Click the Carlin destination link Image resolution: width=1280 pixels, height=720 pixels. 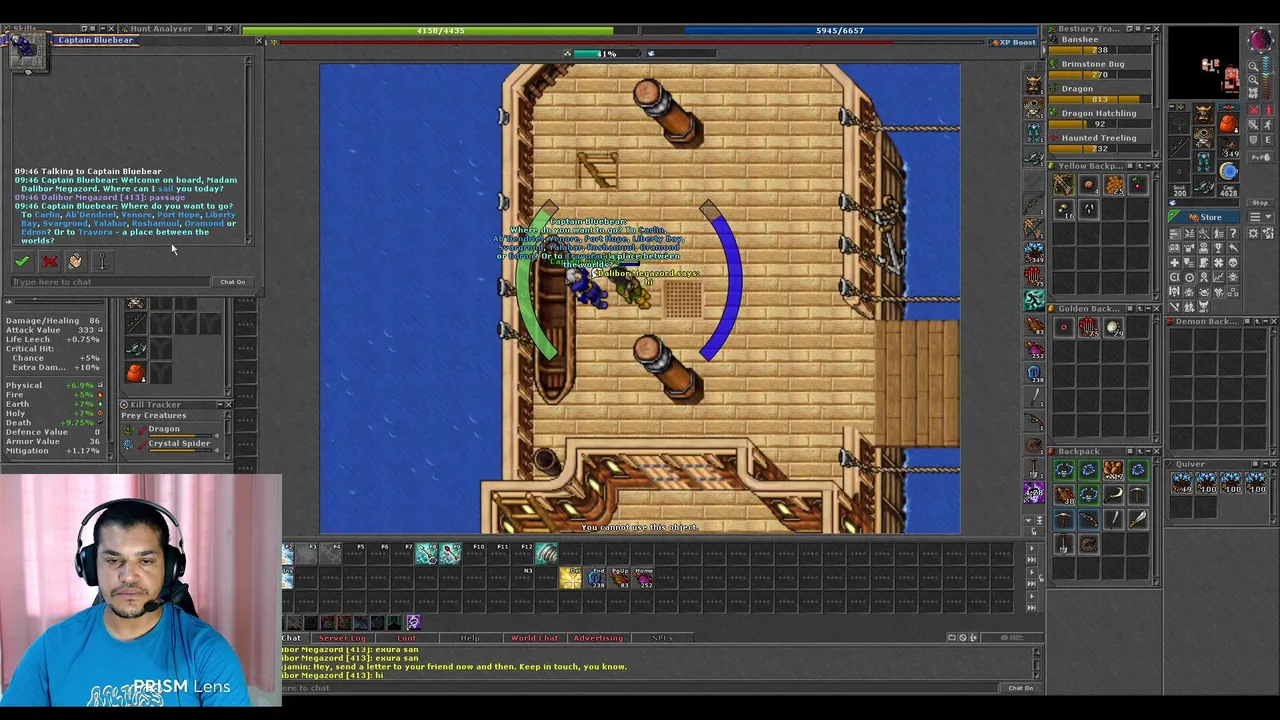tap(47, 215)
